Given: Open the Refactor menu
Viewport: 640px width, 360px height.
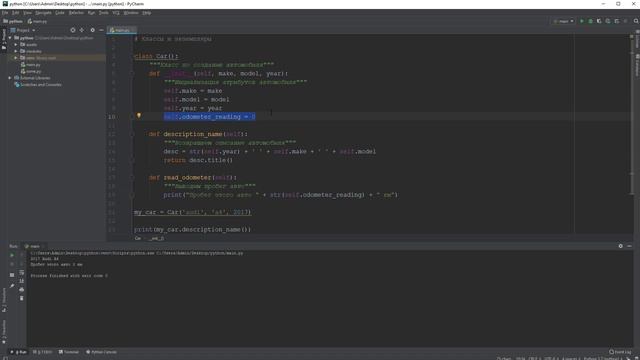Looking at the screenshot, I should click(x=76, y=13).
